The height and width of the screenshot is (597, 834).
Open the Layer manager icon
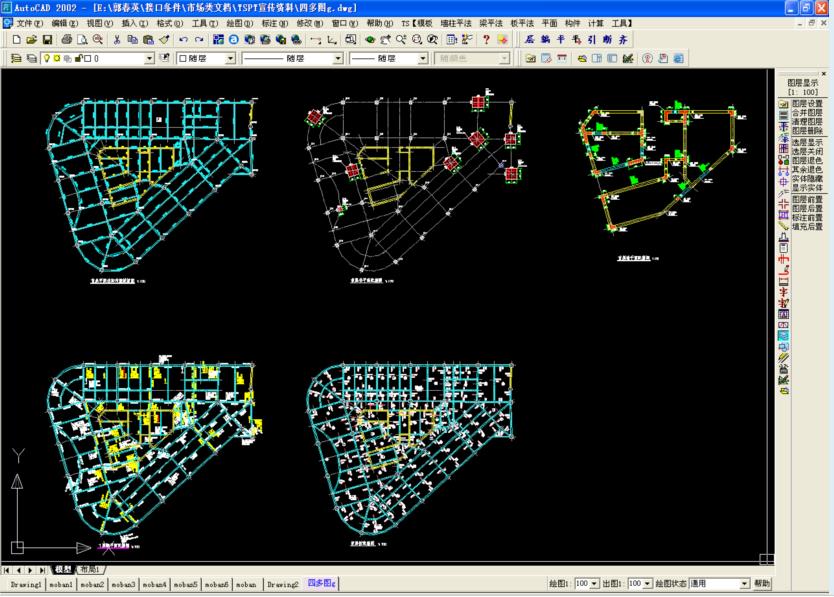pos(15,59)
